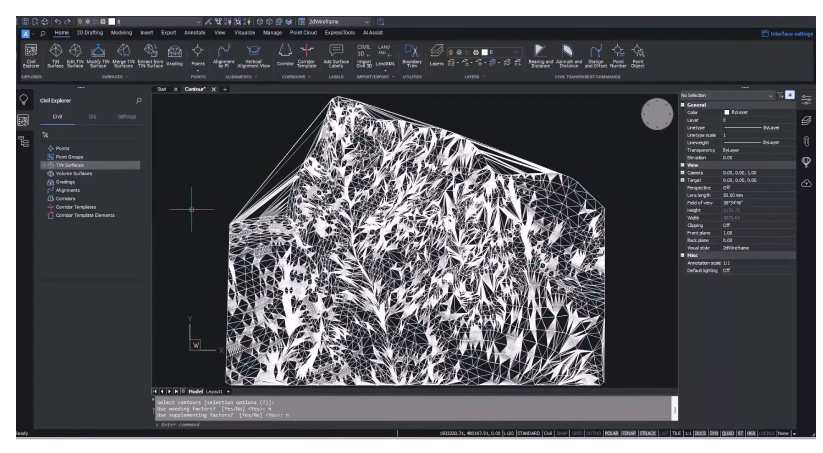Switch to the Settings tab in Civil Explorer
This screenshot has width=823, height=453.
click(x=127, y=116)
